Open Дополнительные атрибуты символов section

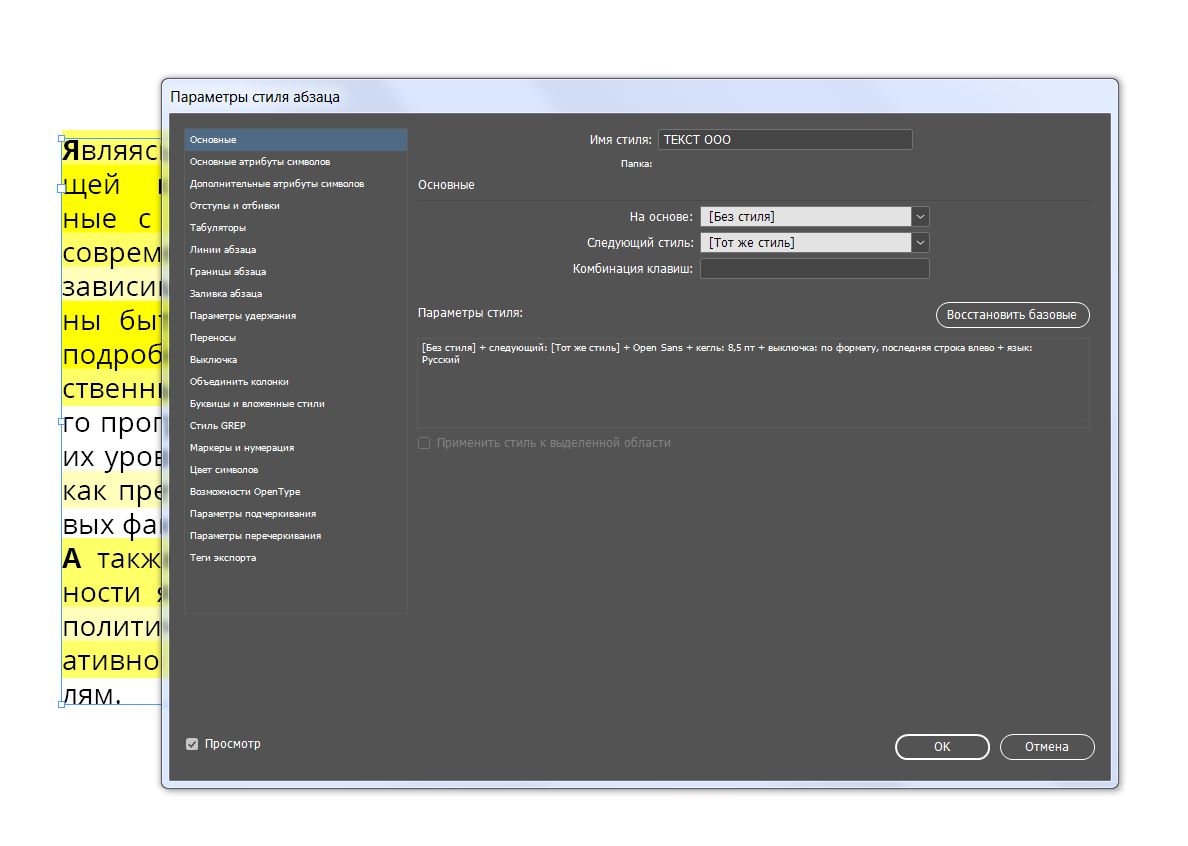(295, 183)
